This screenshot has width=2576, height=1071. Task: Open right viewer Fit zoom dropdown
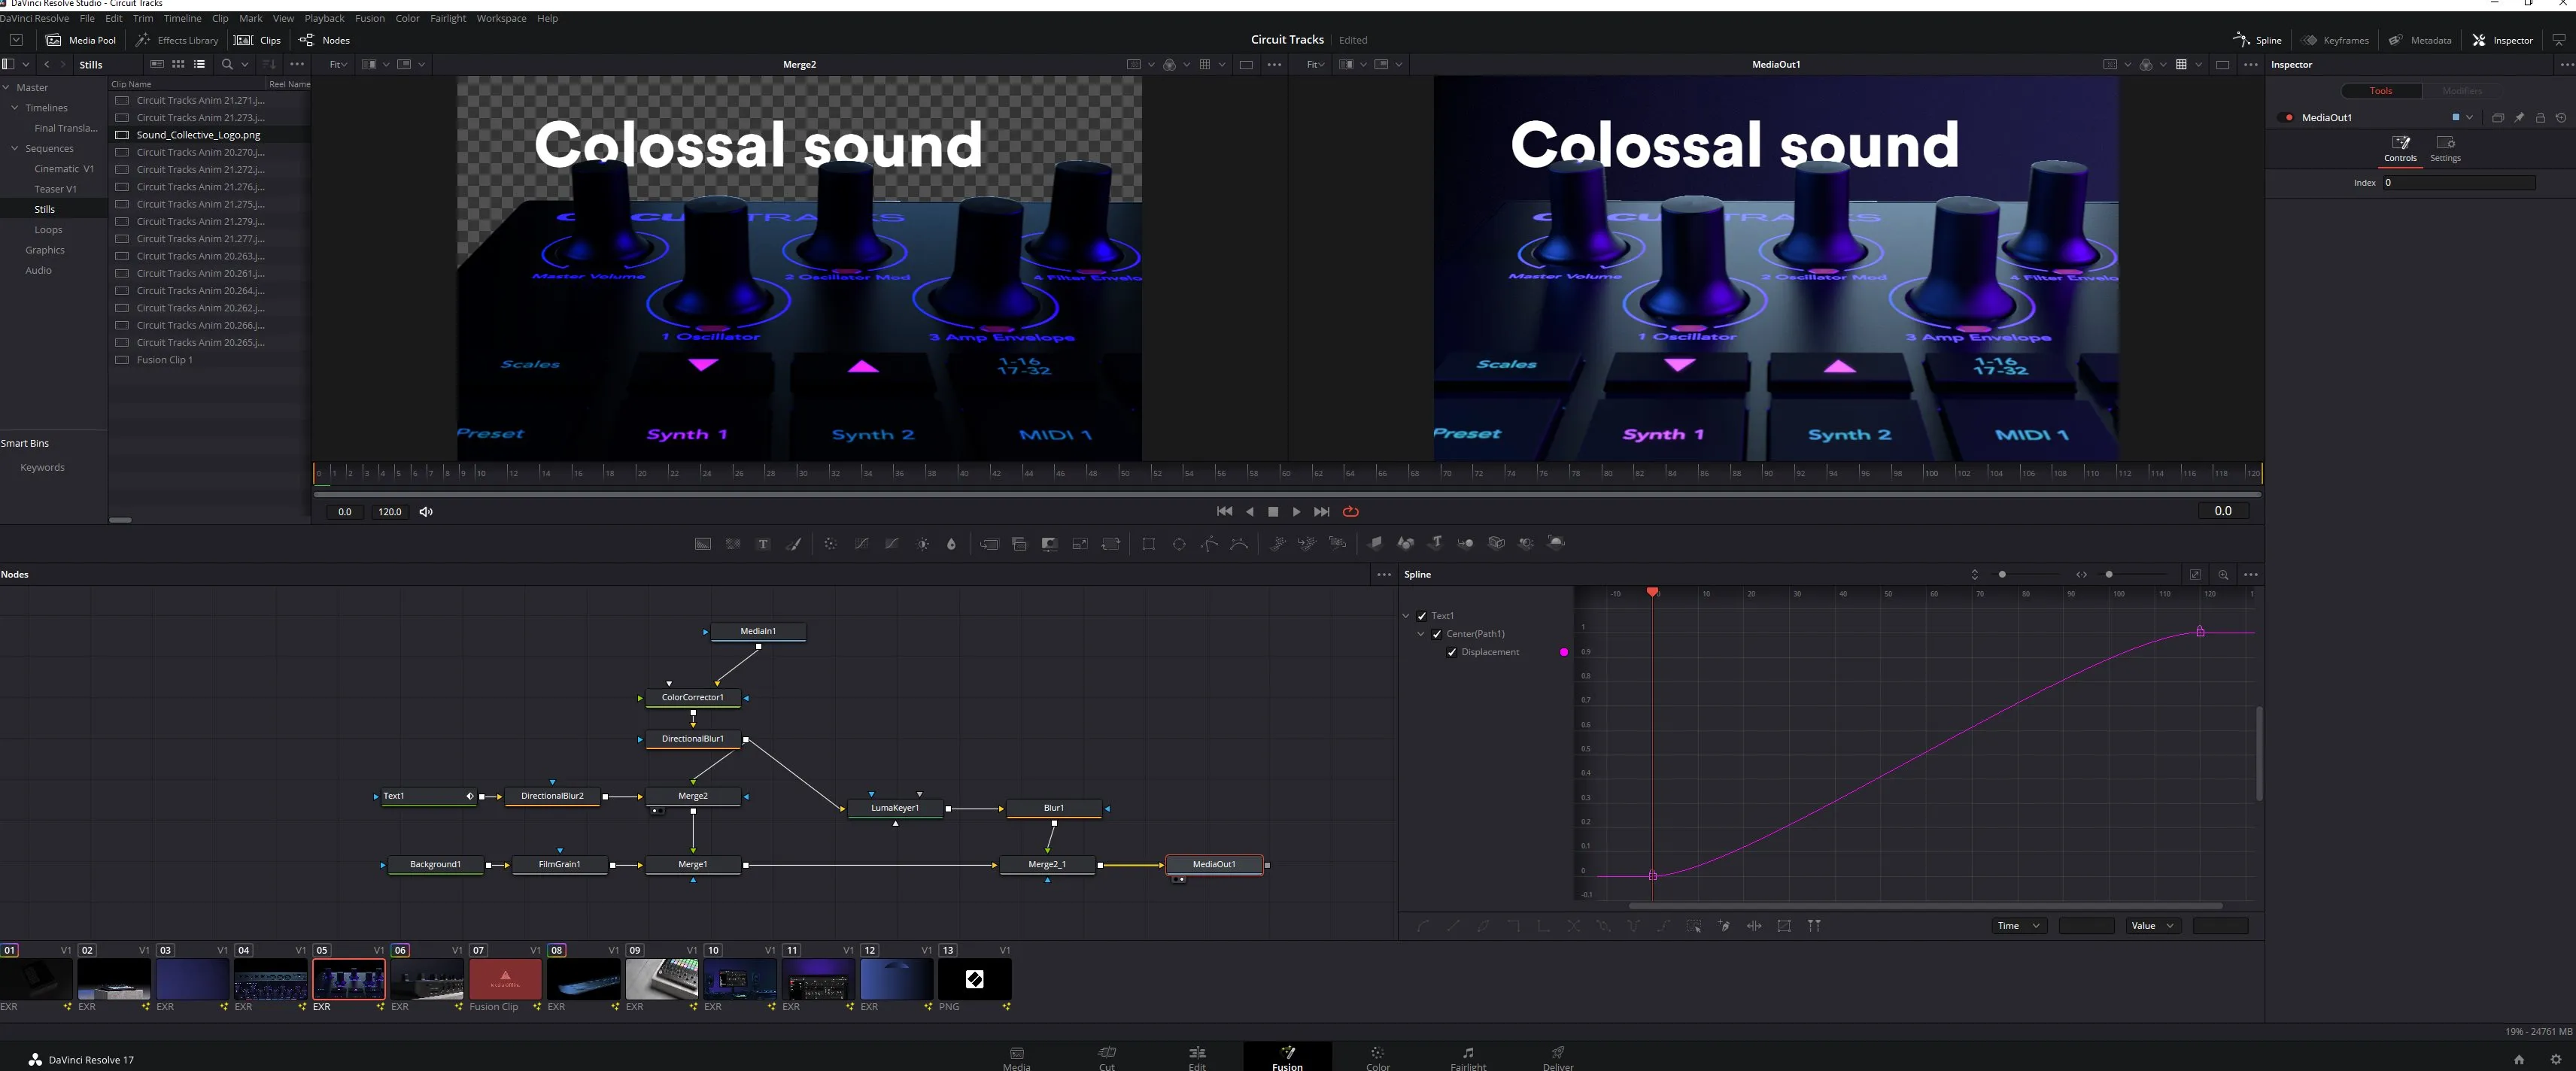1315,64
